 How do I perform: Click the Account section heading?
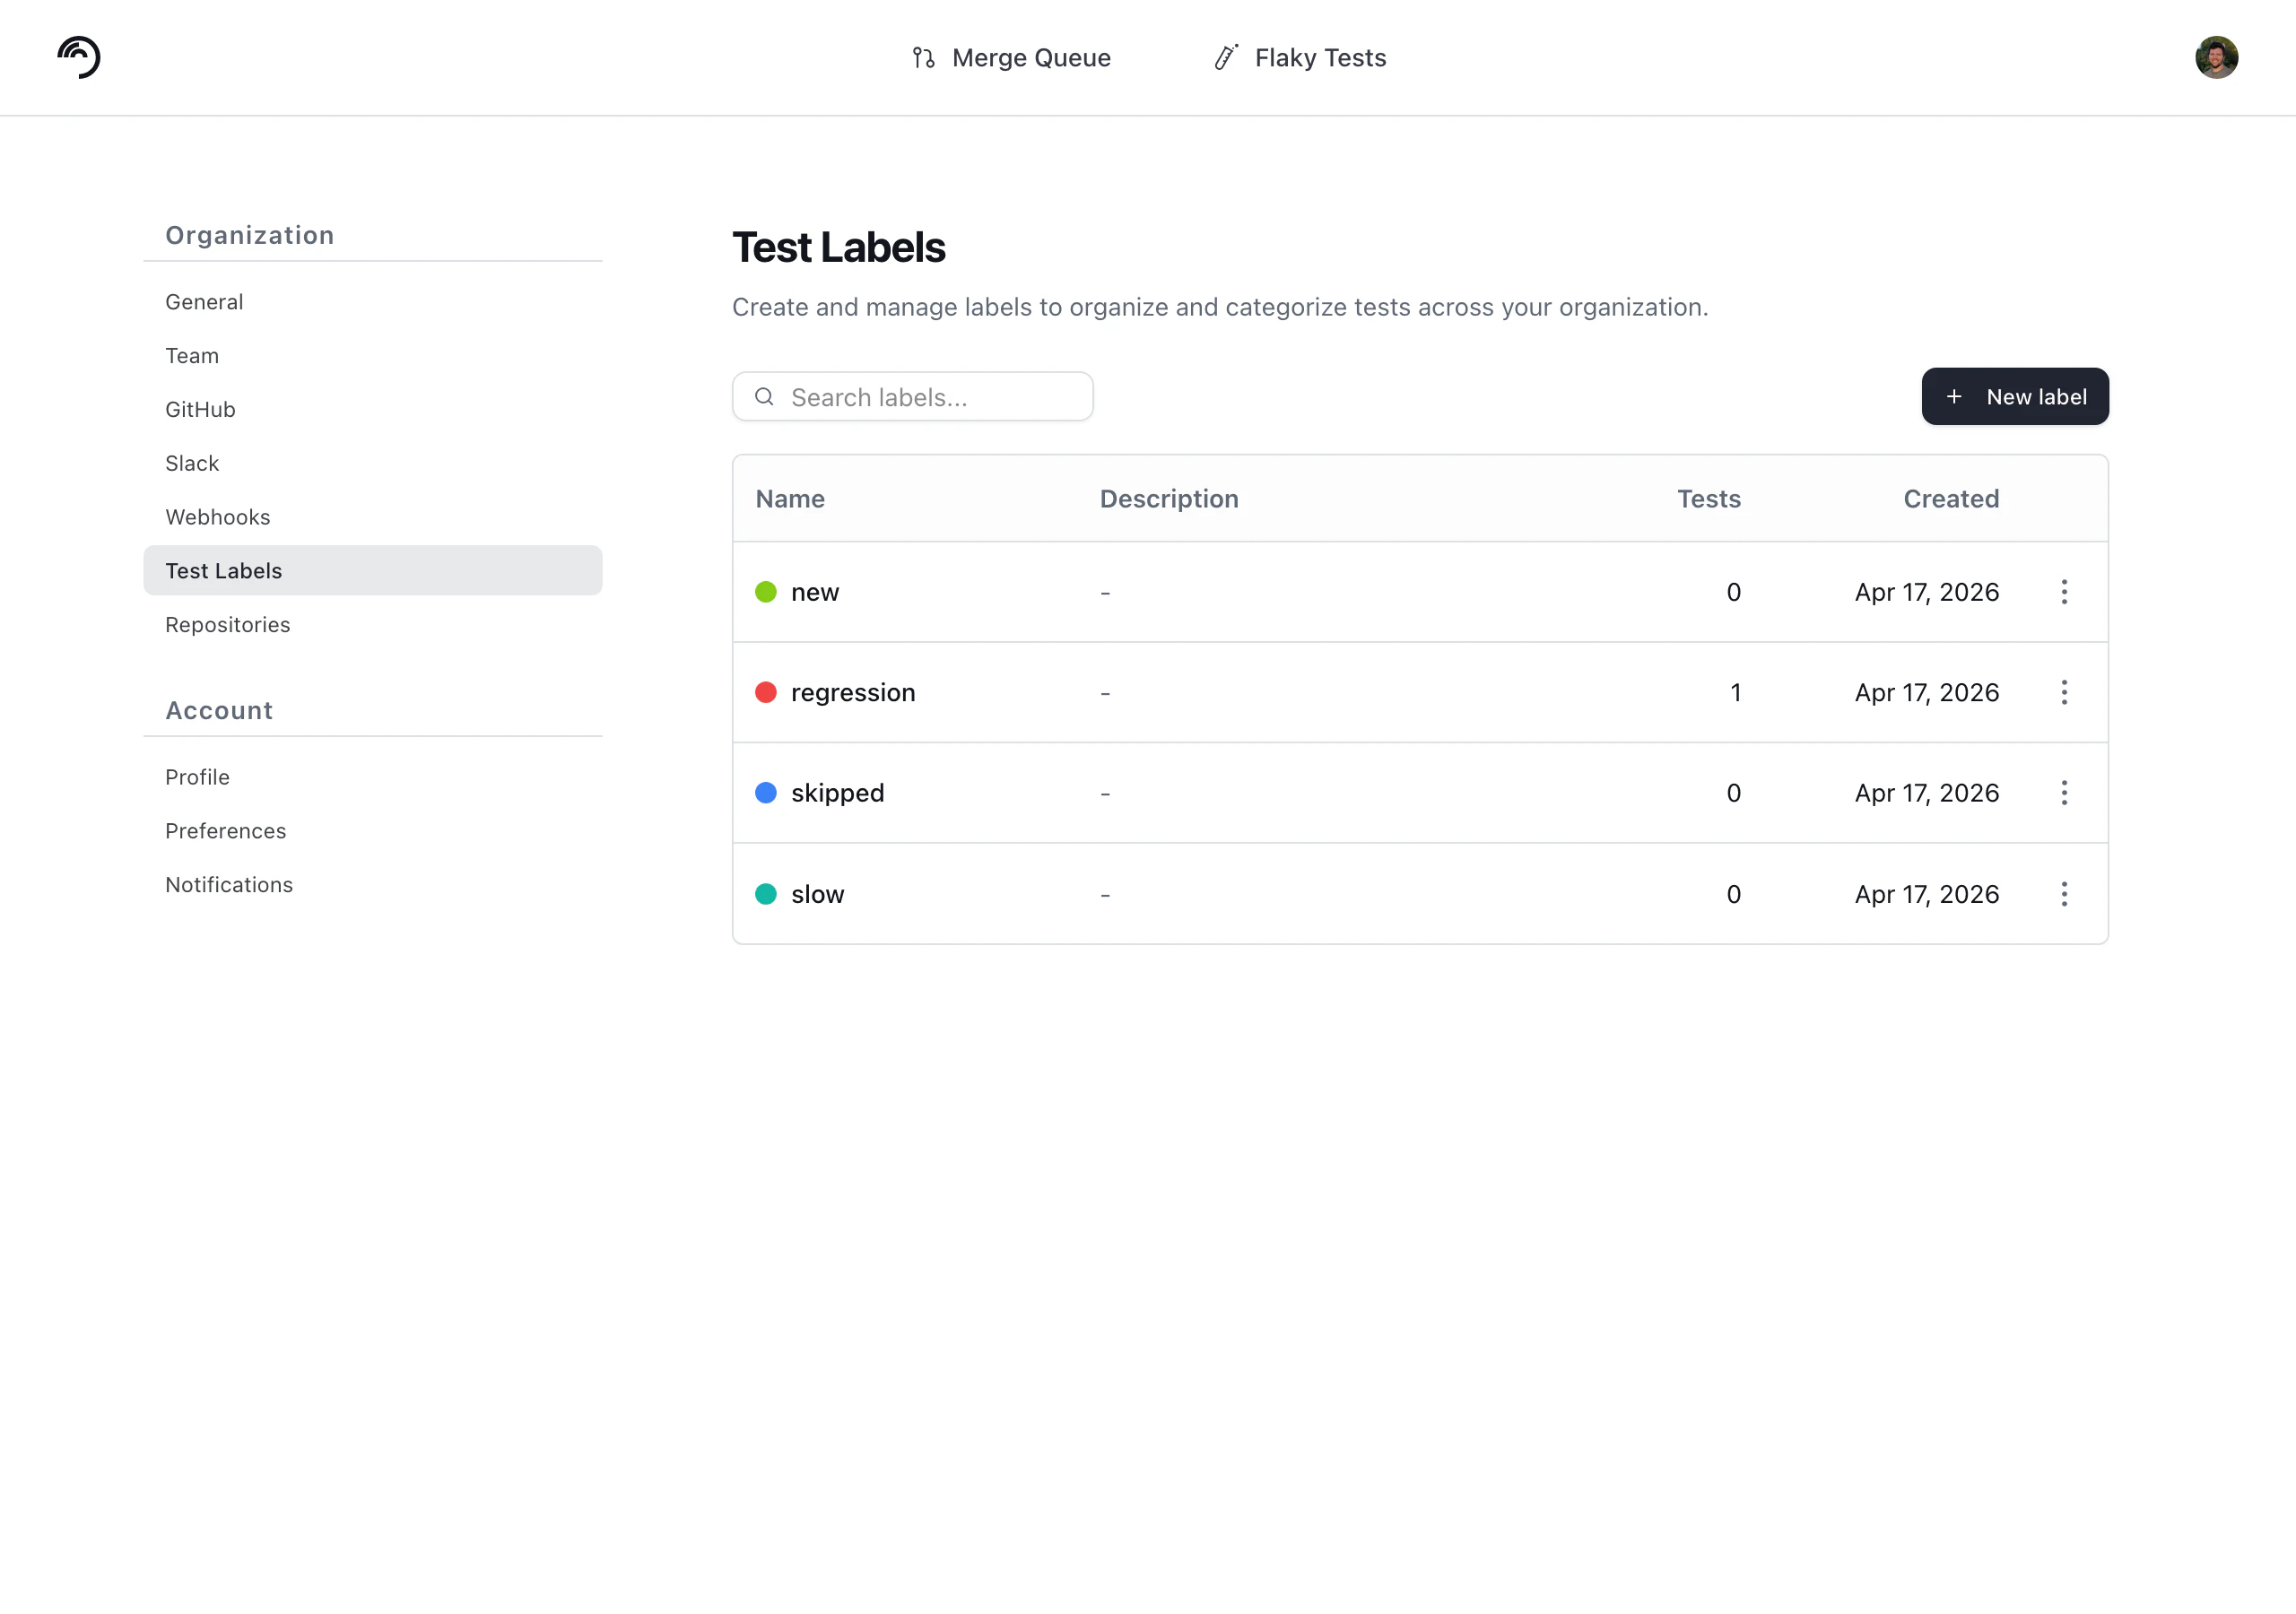[219, 710]
